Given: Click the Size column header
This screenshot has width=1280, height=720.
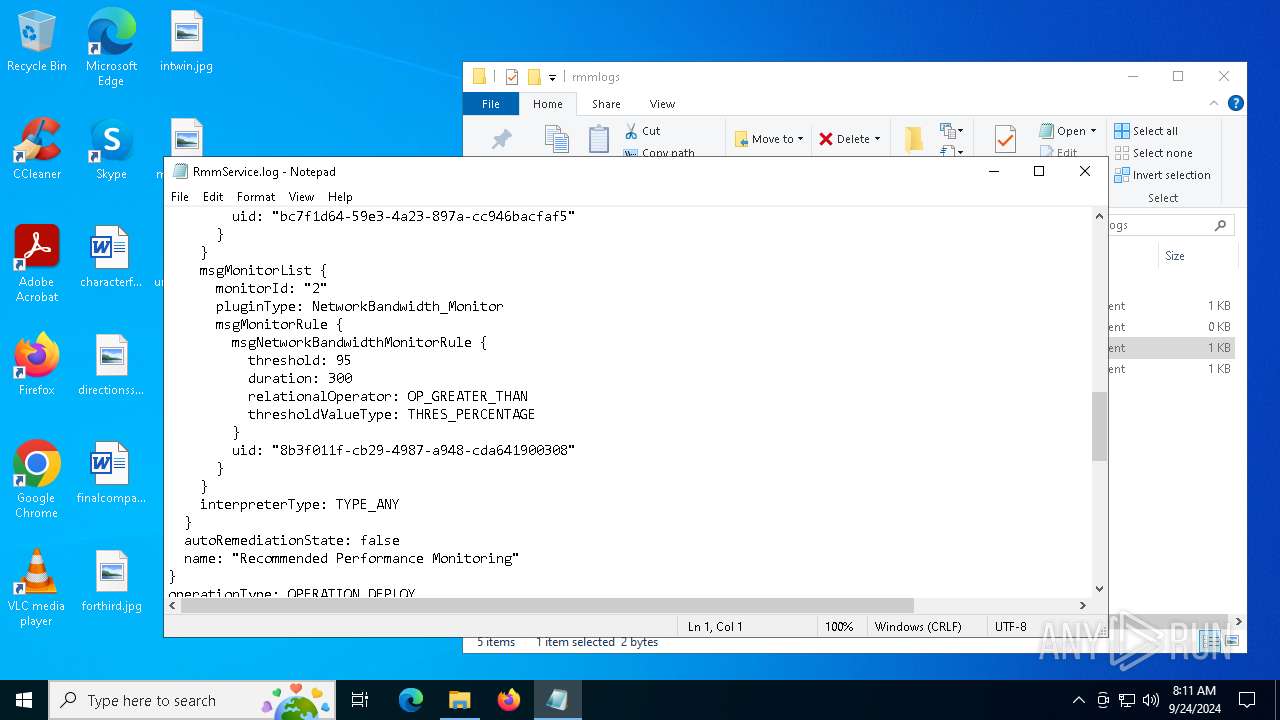Looking at the screenshot, I should click(x=1175, y=256).
